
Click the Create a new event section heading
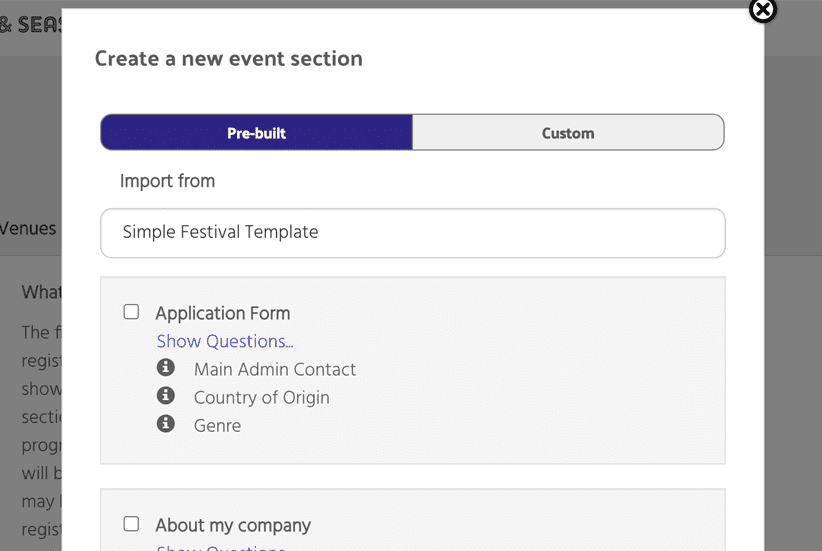[229, 59]
